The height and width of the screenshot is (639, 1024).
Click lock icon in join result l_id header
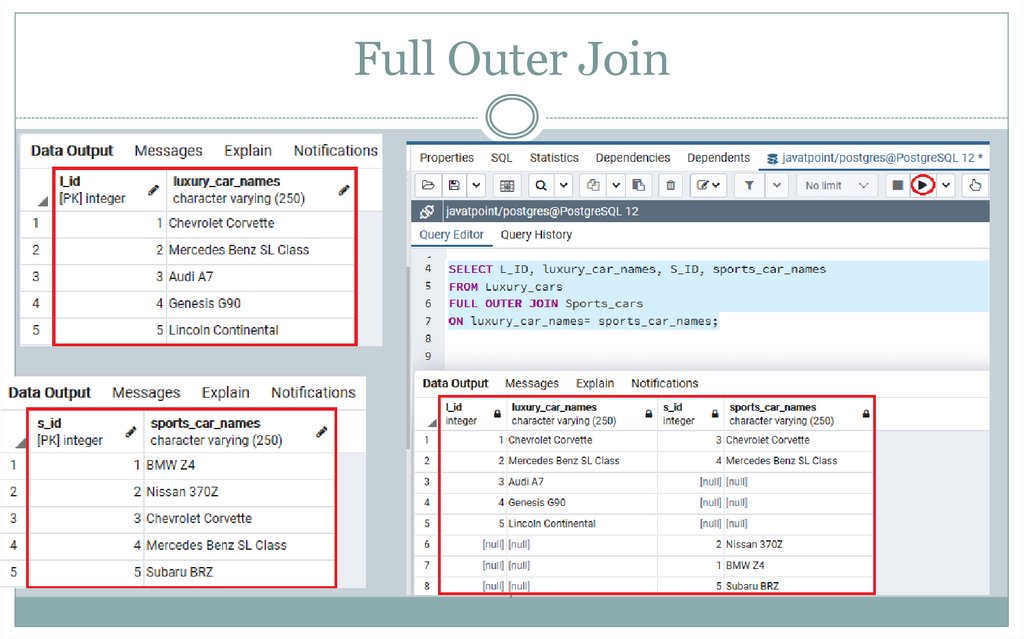pos(497,414)
